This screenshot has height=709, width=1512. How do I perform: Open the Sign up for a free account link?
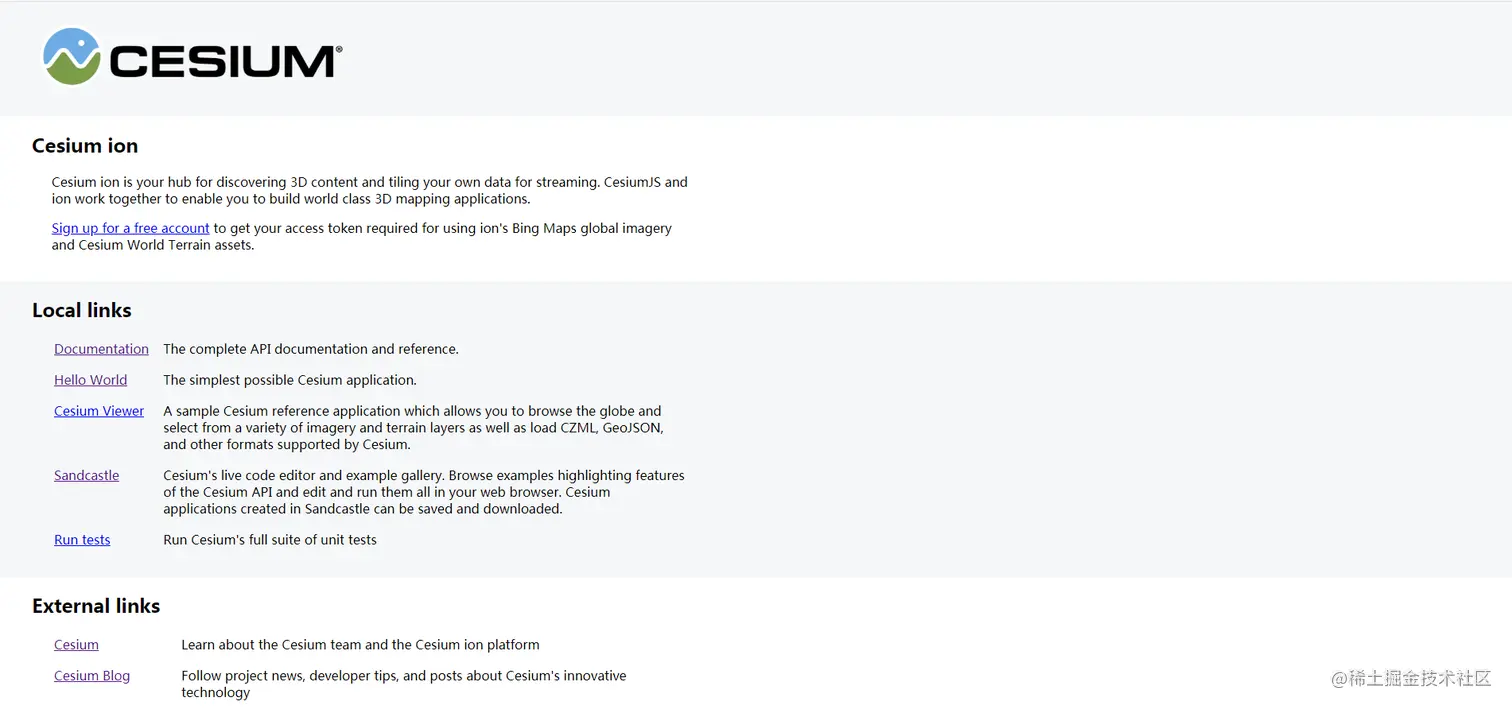click(x=131, y=228)
